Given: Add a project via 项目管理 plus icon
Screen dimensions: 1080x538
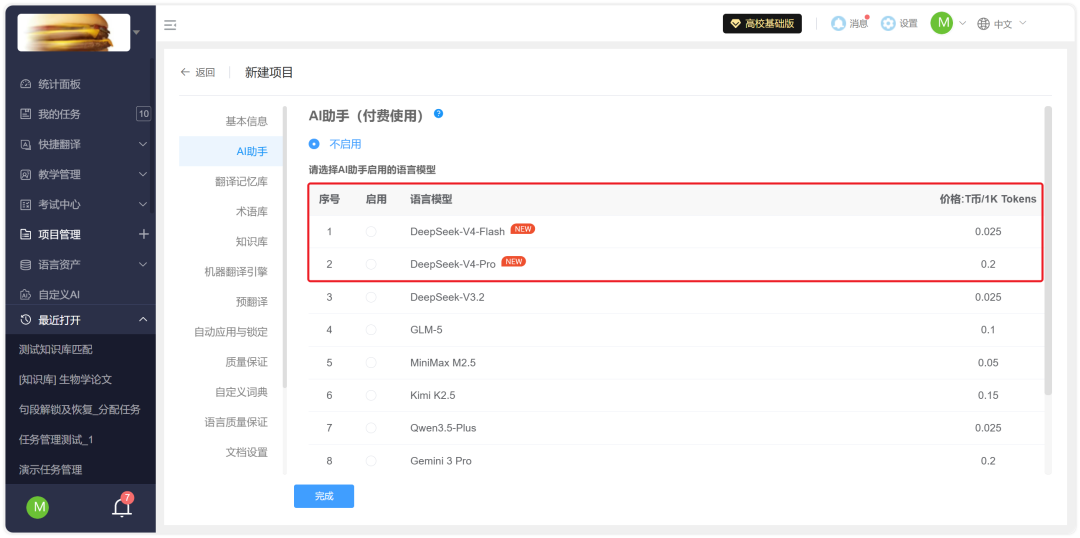Looking at the screenshot, I should tap(143, 234).
